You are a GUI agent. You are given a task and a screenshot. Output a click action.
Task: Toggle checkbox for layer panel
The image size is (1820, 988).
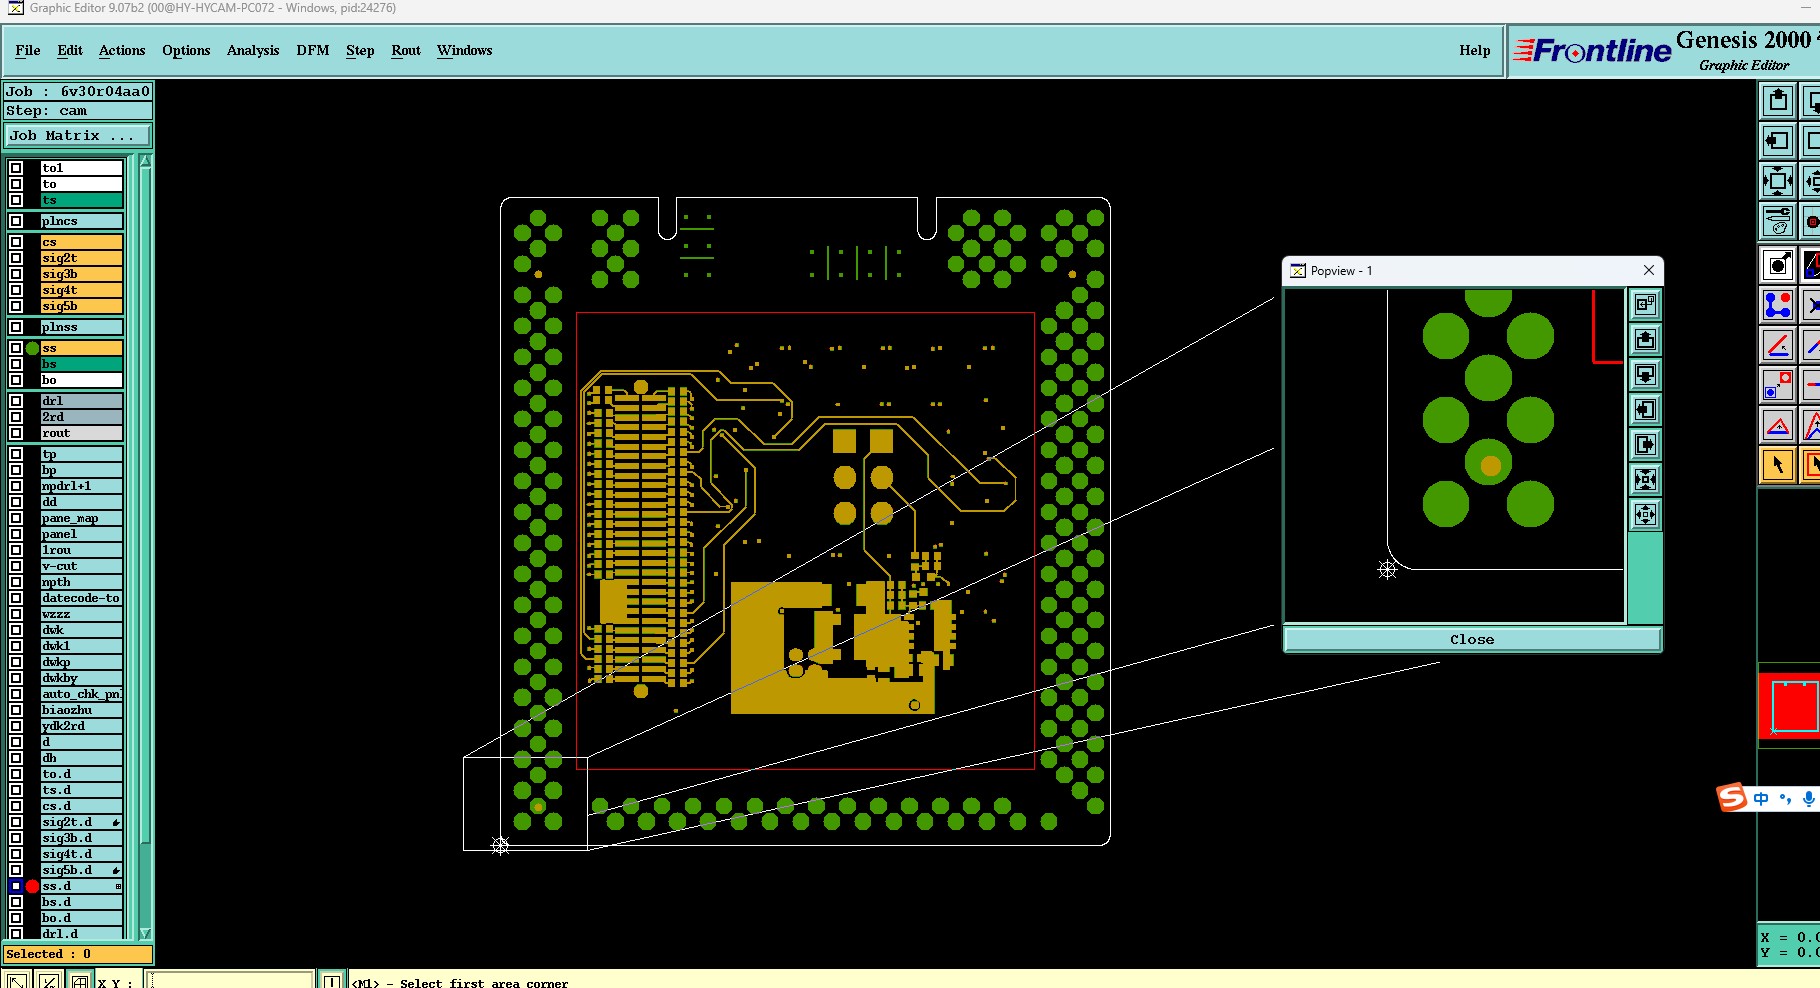[16, 534]
